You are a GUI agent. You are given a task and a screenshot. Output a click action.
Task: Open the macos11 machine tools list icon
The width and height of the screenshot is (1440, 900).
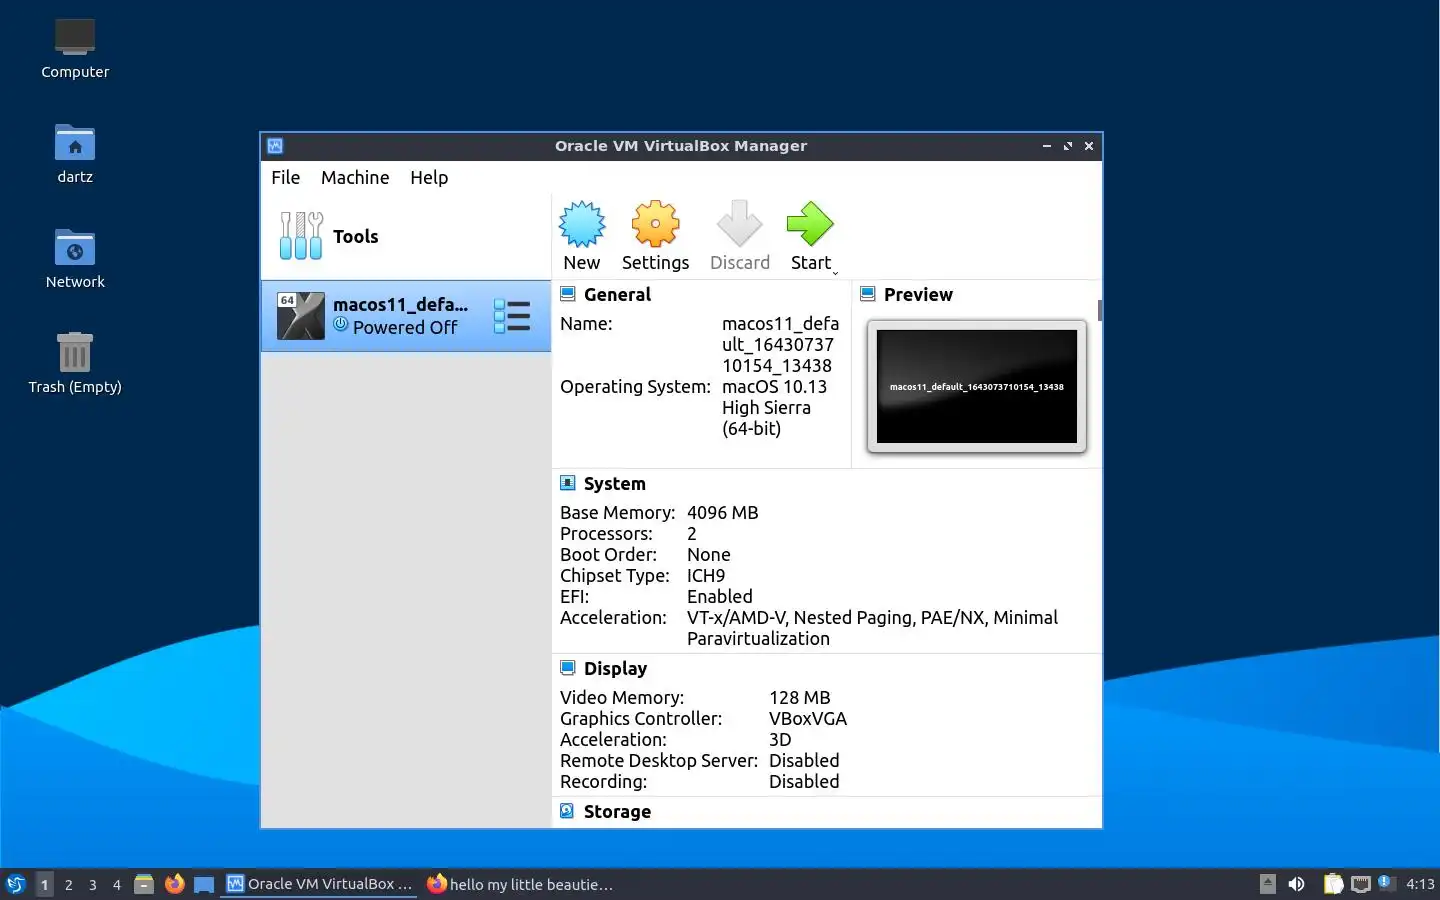click(x=512, y=316)
